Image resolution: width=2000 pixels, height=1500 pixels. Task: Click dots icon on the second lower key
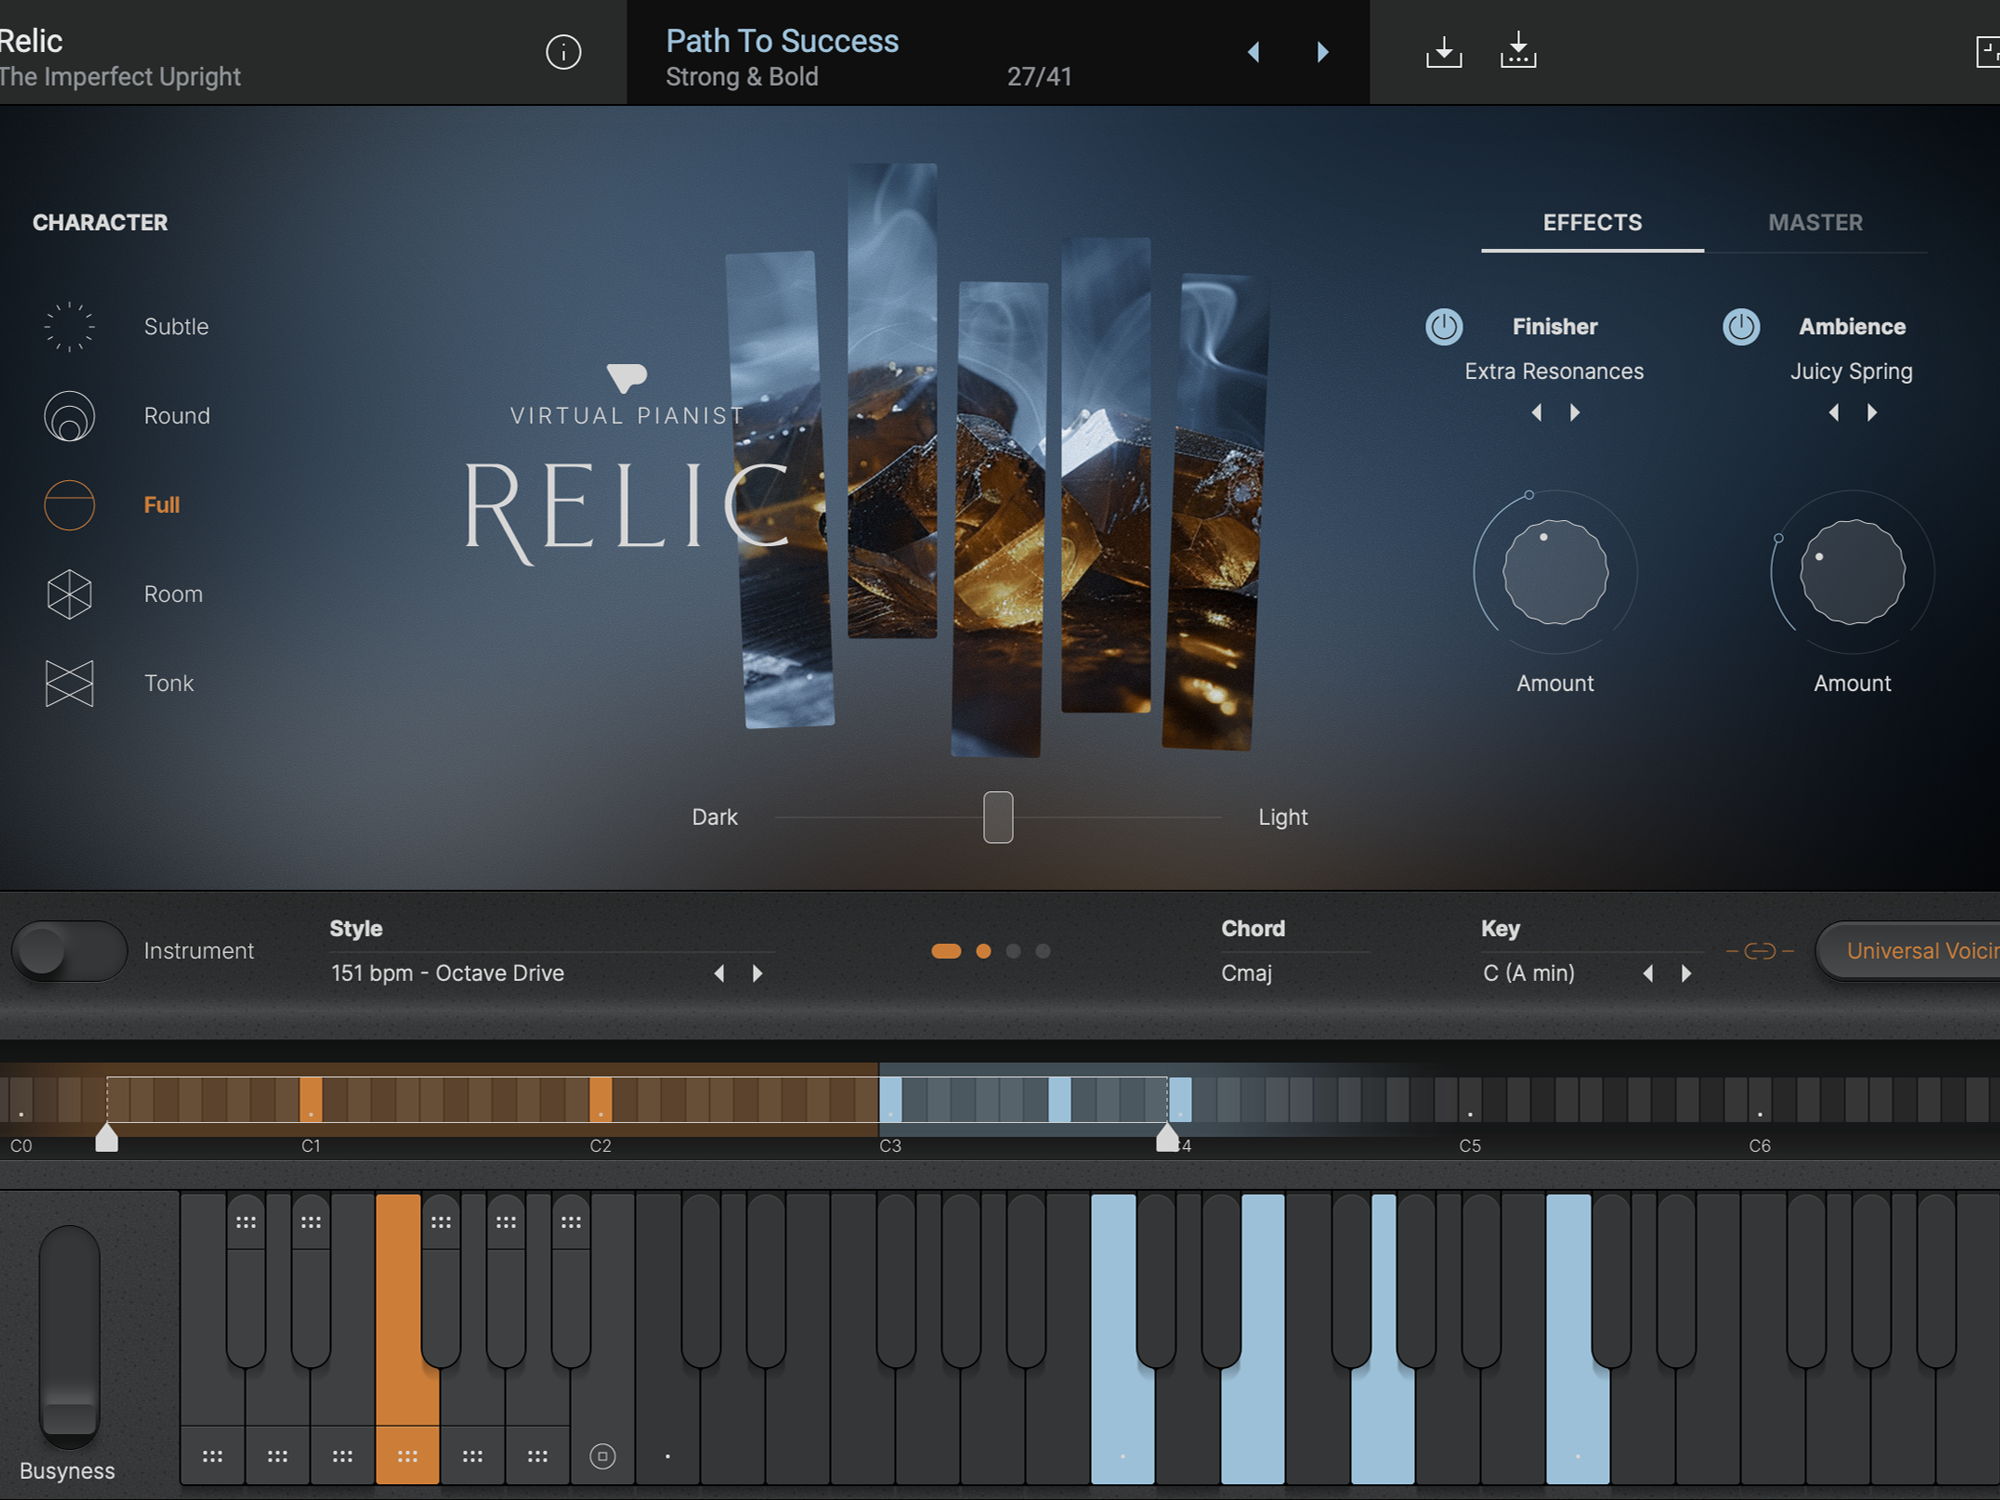tap(277, 1456)
